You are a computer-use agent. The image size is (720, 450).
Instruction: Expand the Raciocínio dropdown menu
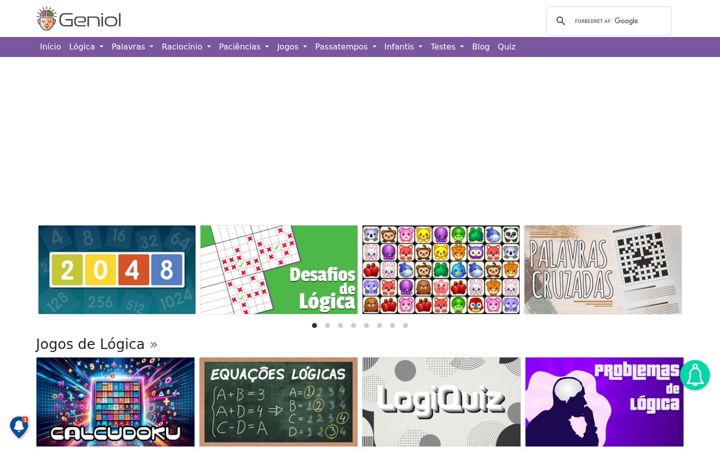pos(186,47)
